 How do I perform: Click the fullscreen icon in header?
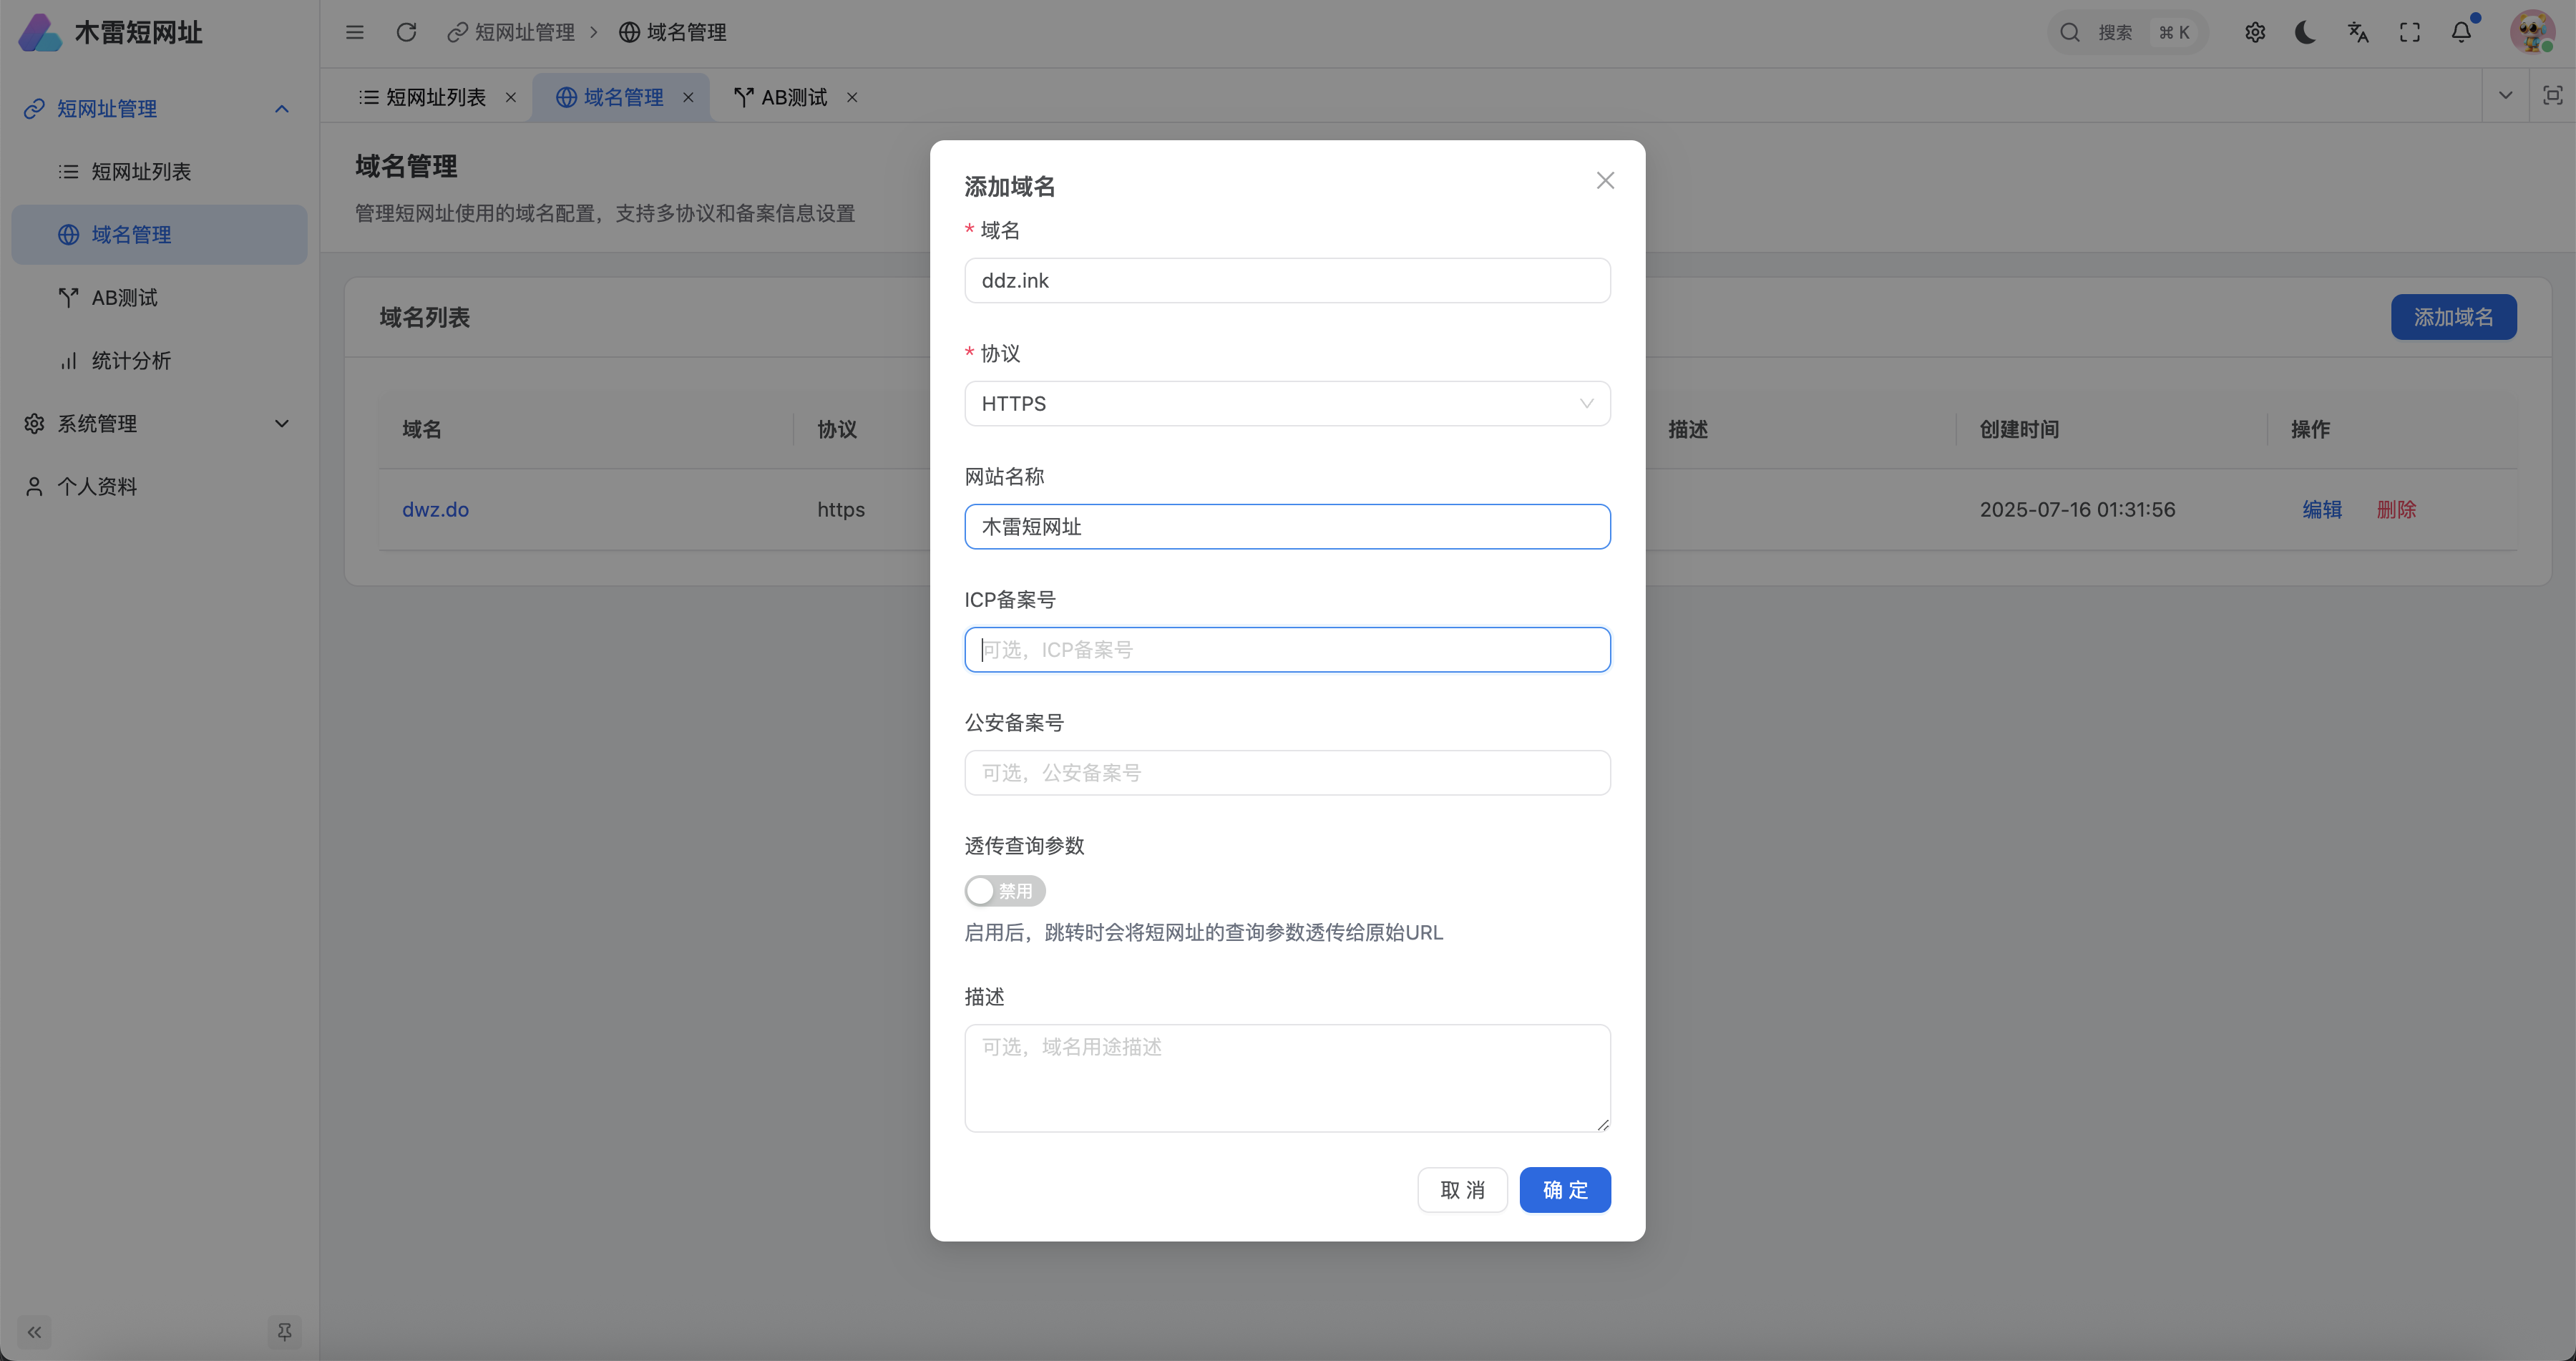2410,32
